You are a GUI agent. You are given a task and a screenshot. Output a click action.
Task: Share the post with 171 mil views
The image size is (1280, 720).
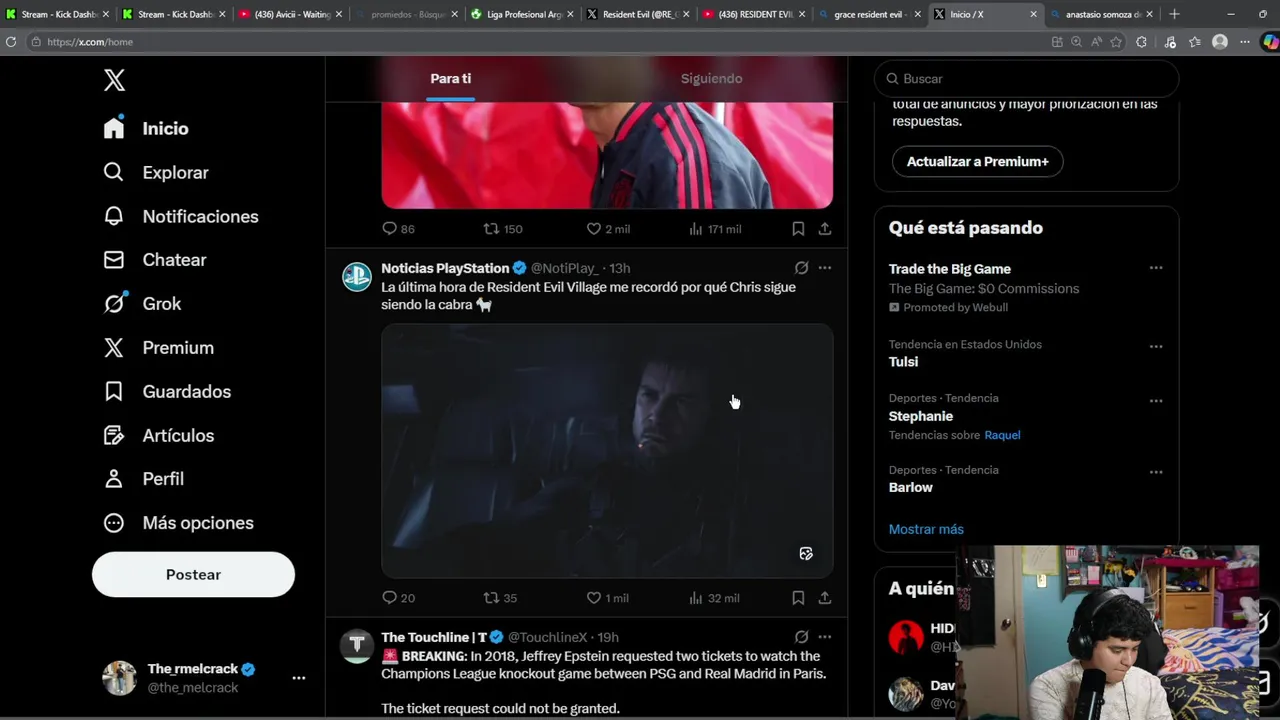pos(825,229)
